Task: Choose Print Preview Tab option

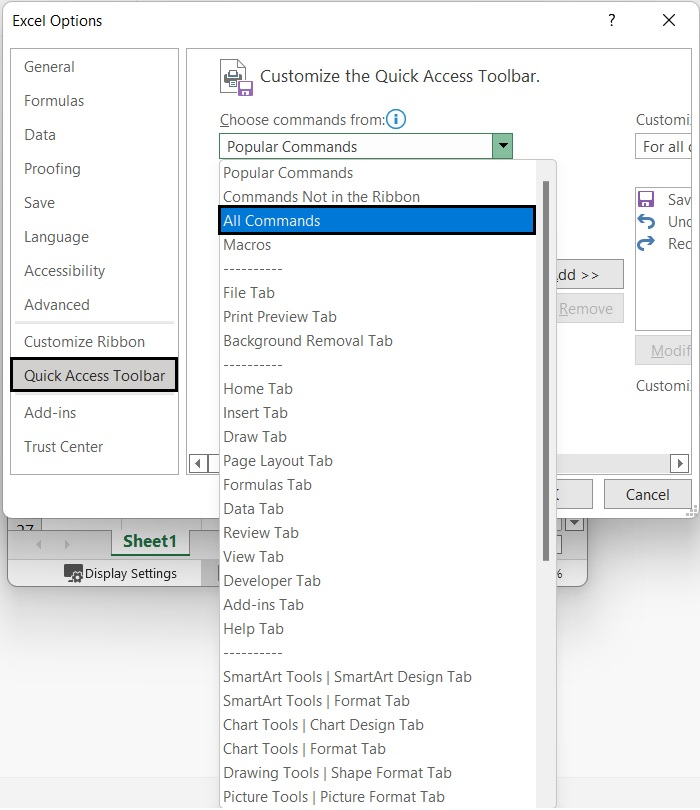Action: [377, 317]
